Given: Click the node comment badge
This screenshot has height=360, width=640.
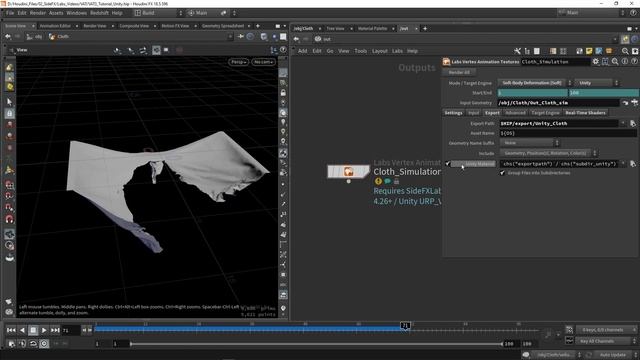Looking at the screenshot, I should point(387,181).
